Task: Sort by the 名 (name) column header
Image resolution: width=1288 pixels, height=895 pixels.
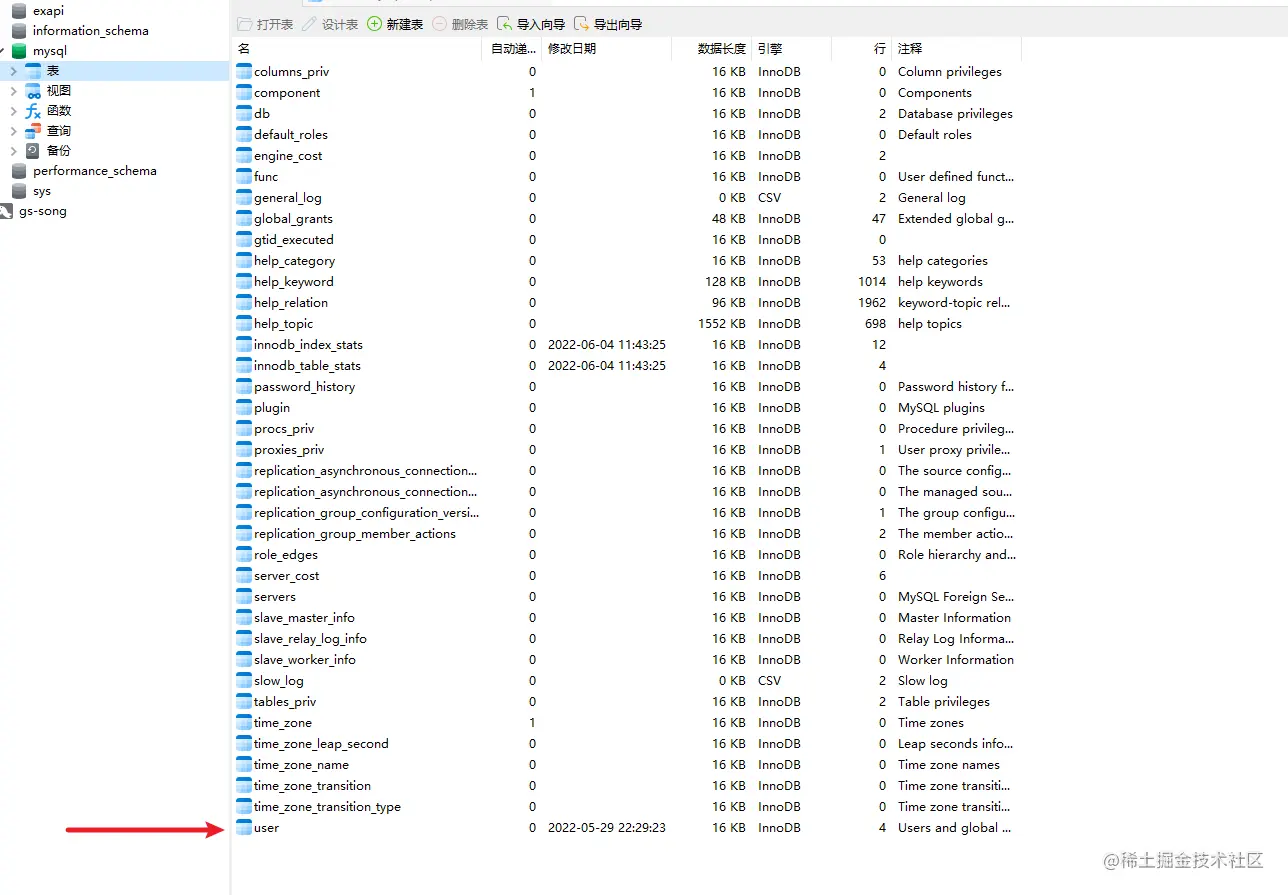Action: [x=358, y=48]
